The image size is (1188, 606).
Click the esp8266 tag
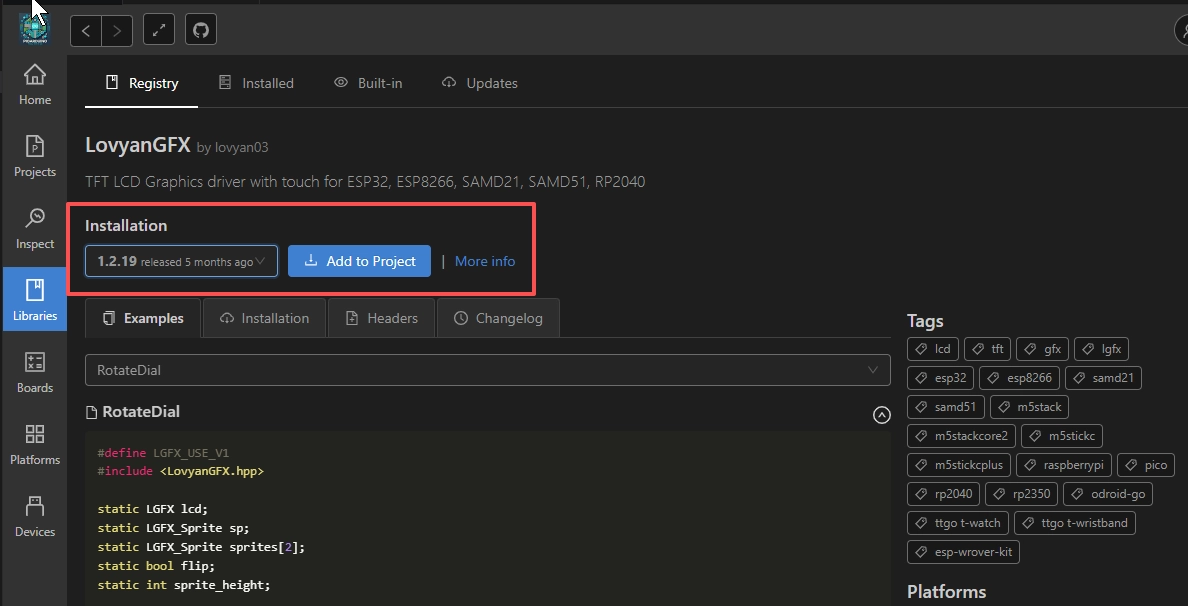[x=1020, y=378]
